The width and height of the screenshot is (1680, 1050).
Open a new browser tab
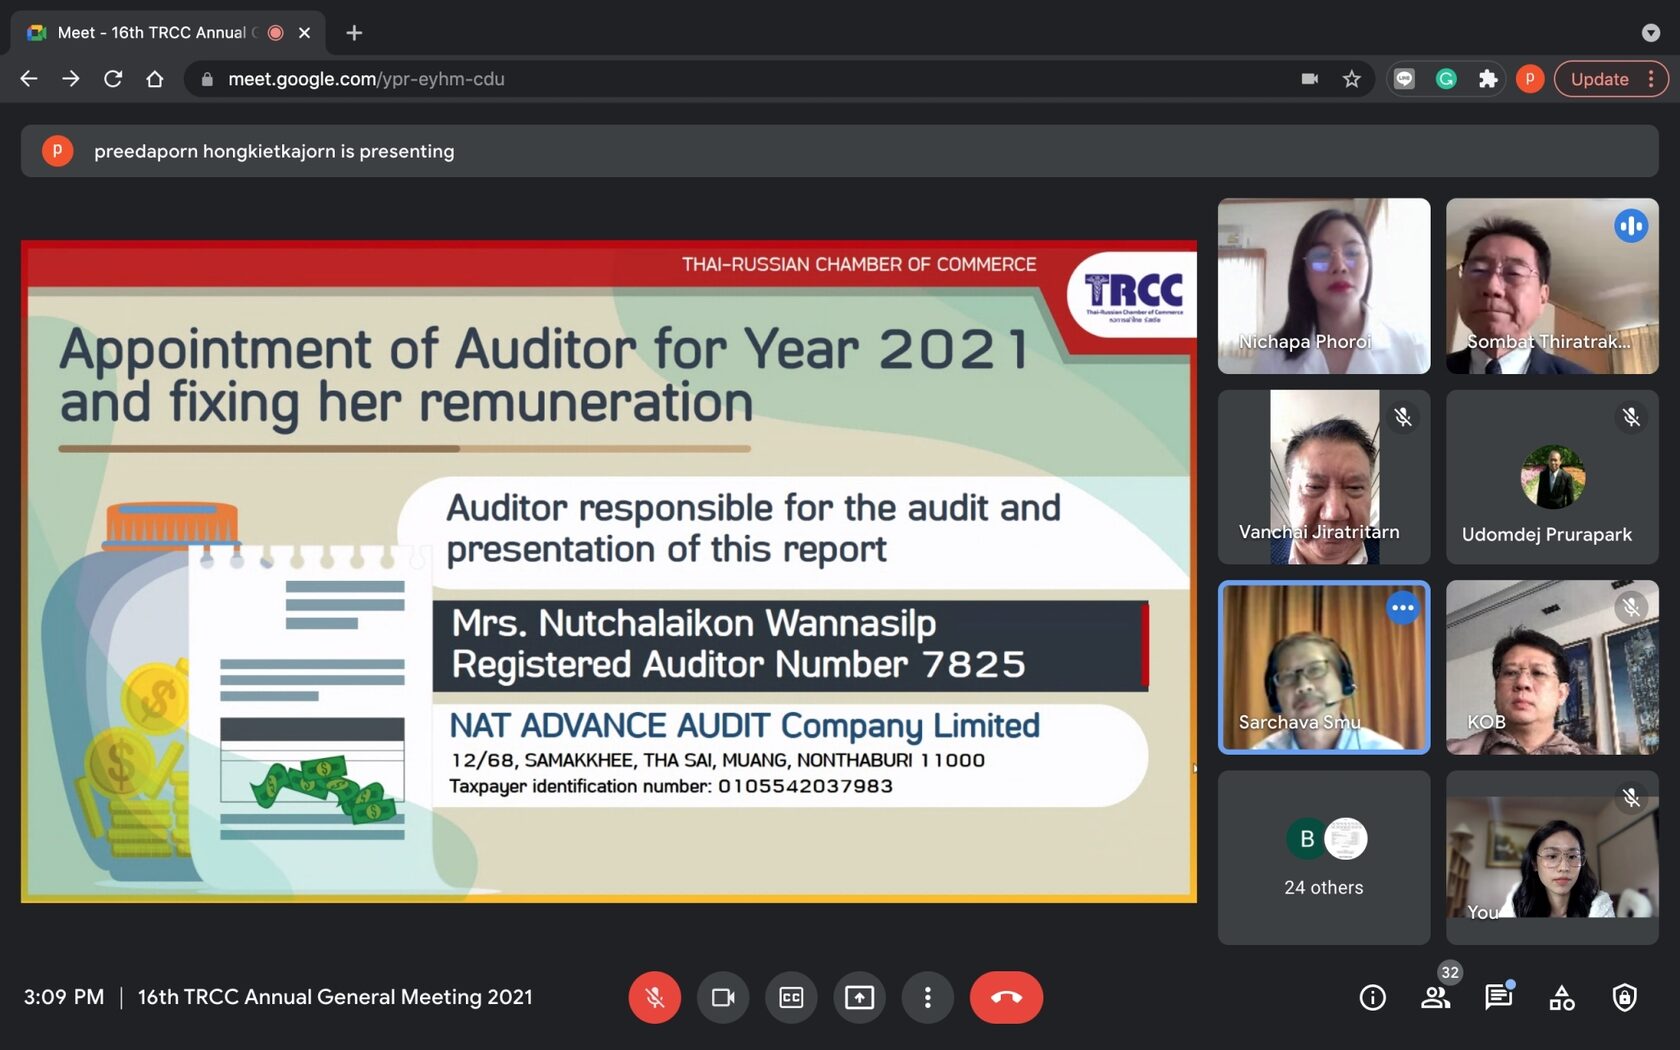(354, 33)
